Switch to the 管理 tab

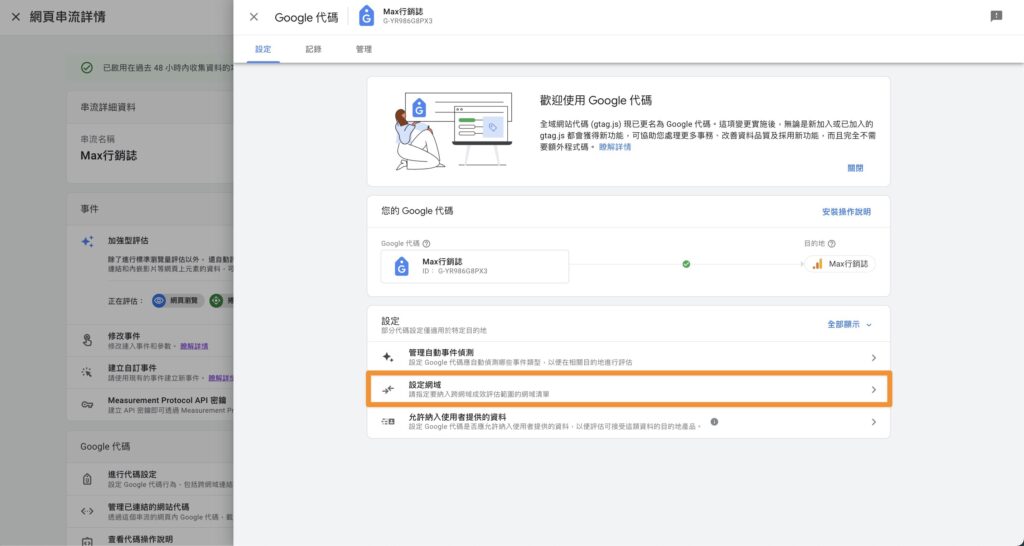[x=364, y=49]
